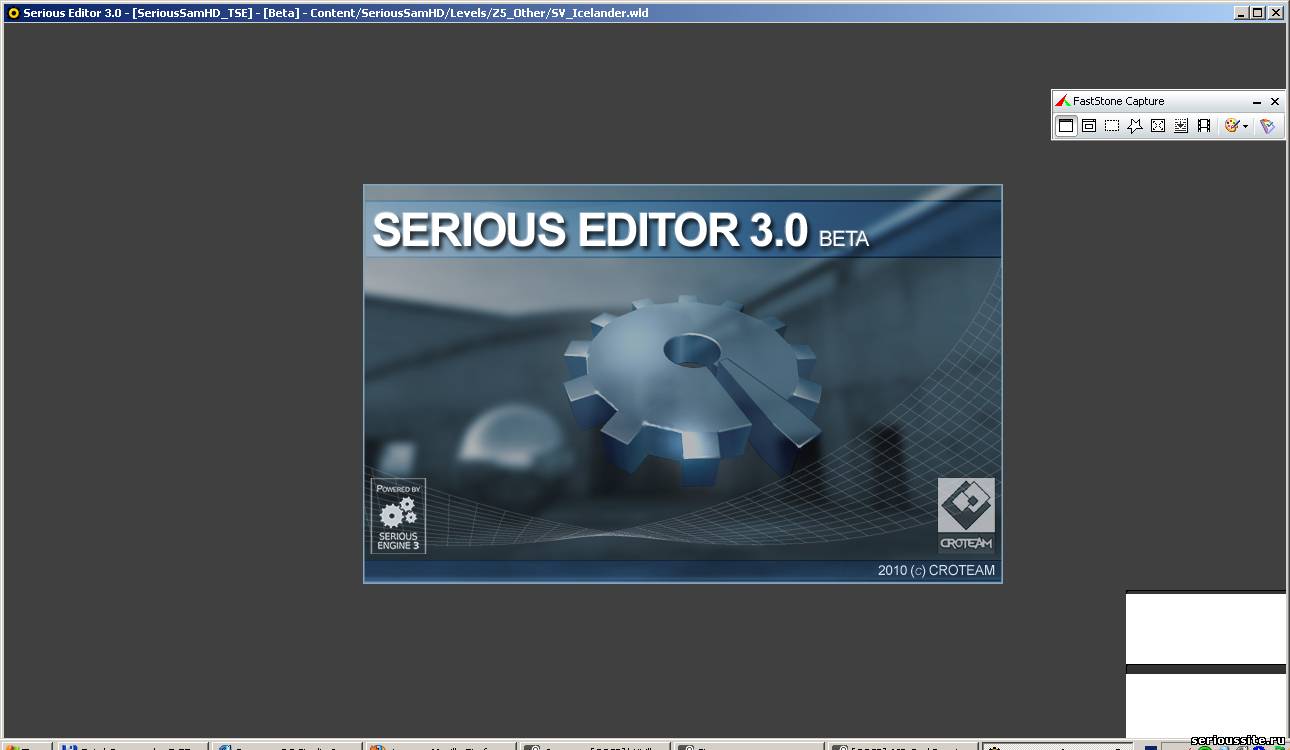Start Capture Scrolling Window tool
Screen dimensions: 1290x750
(x=1181, y=126)
